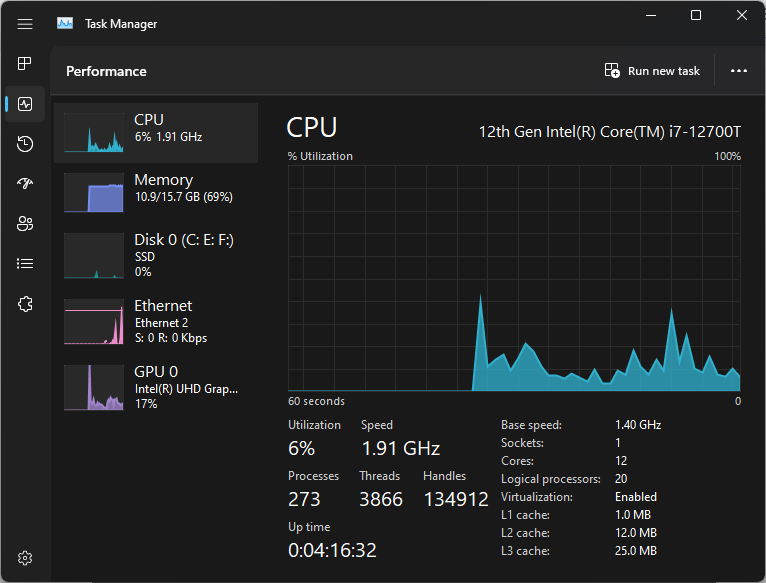Click the Processes count 273
The image size is (766, 583).
click(304, 499)
